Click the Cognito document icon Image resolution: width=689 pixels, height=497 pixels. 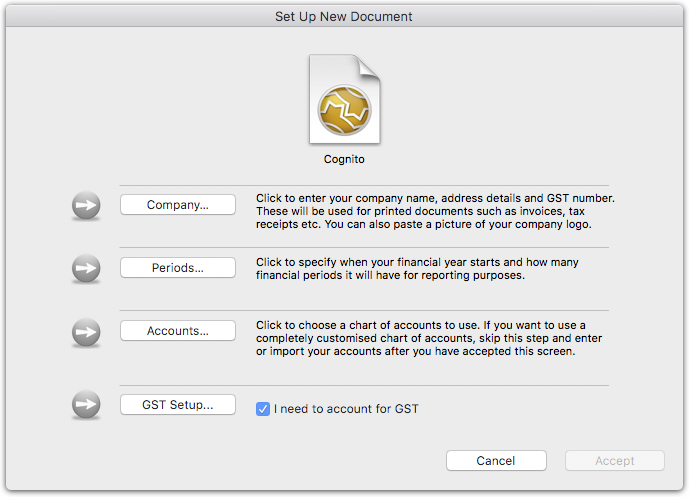344,99
